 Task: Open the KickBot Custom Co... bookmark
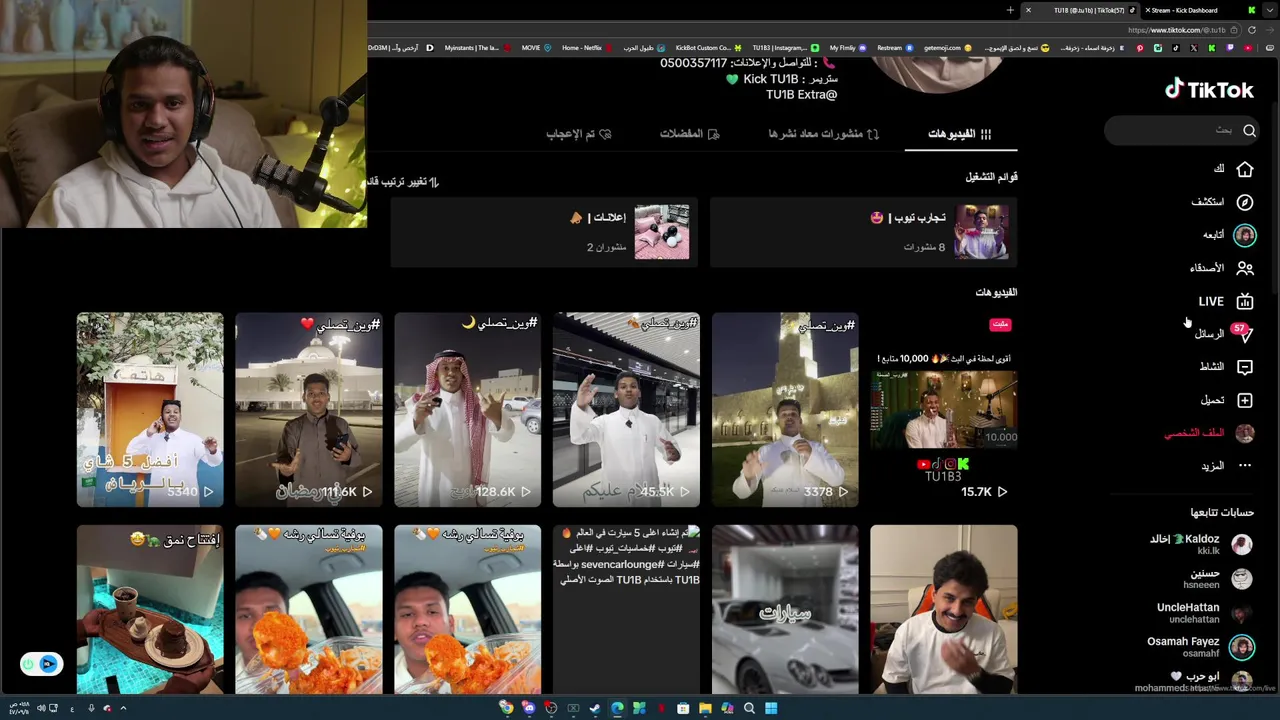(x=708, y=48)
